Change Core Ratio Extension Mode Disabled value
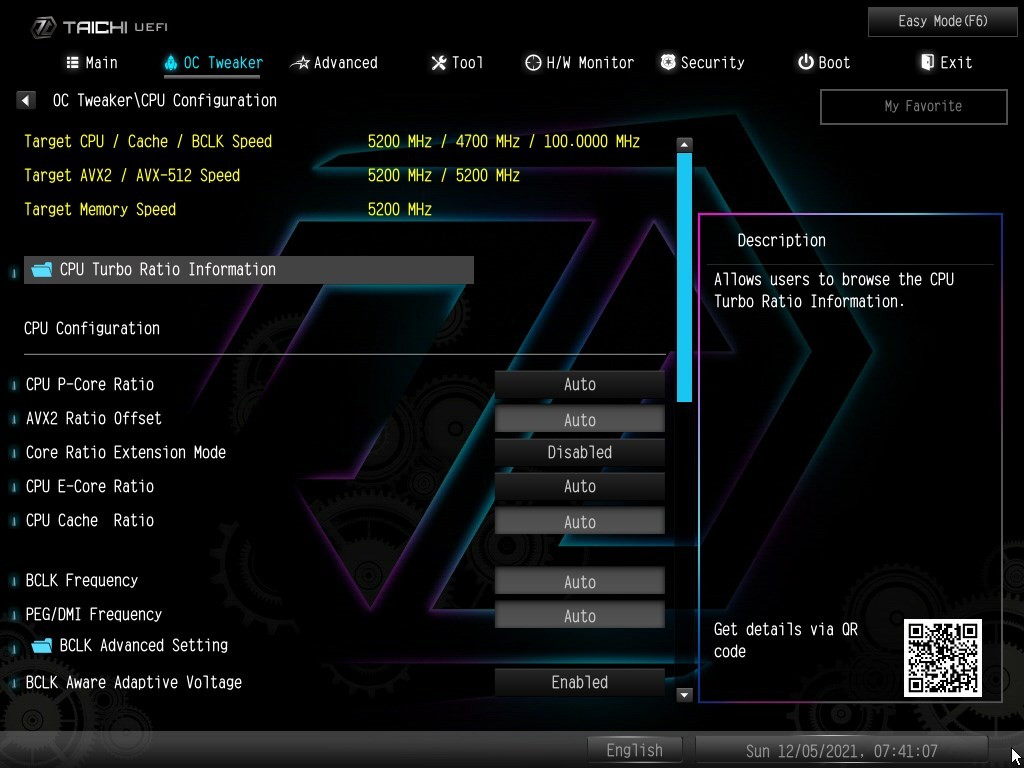The image size is (1024, 768). coord(579,453)
